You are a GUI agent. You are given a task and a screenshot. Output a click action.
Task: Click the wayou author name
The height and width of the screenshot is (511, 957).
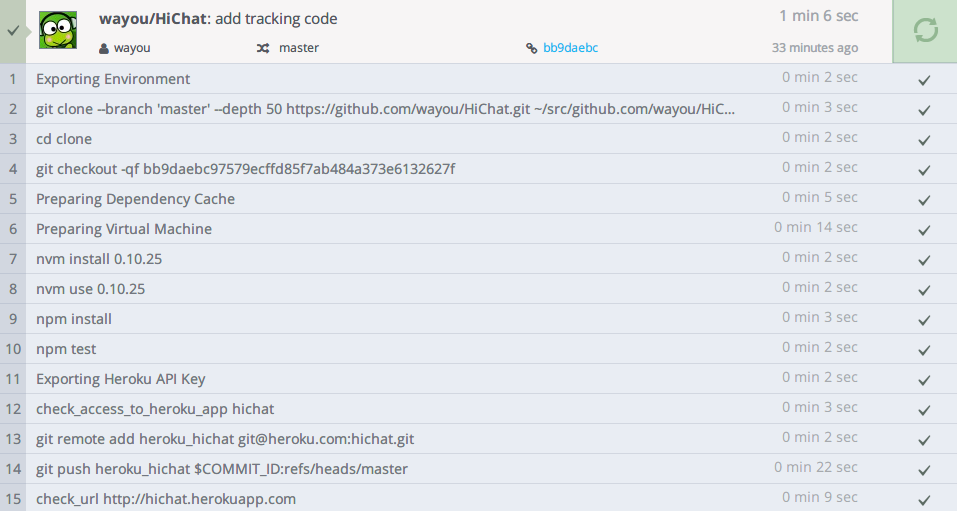pyautogui.click(x=132, y=48)
